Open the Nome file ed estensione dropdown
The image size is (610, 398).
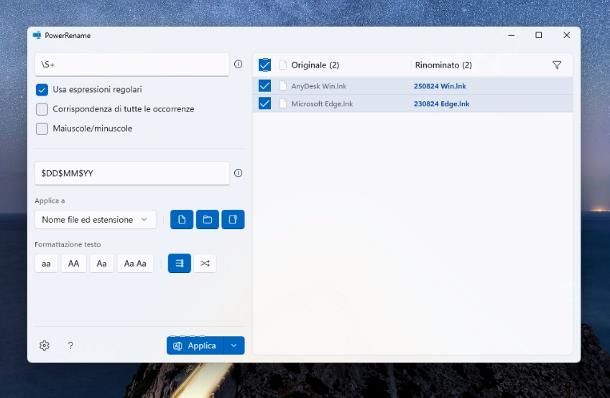click(x=95, y=219)
